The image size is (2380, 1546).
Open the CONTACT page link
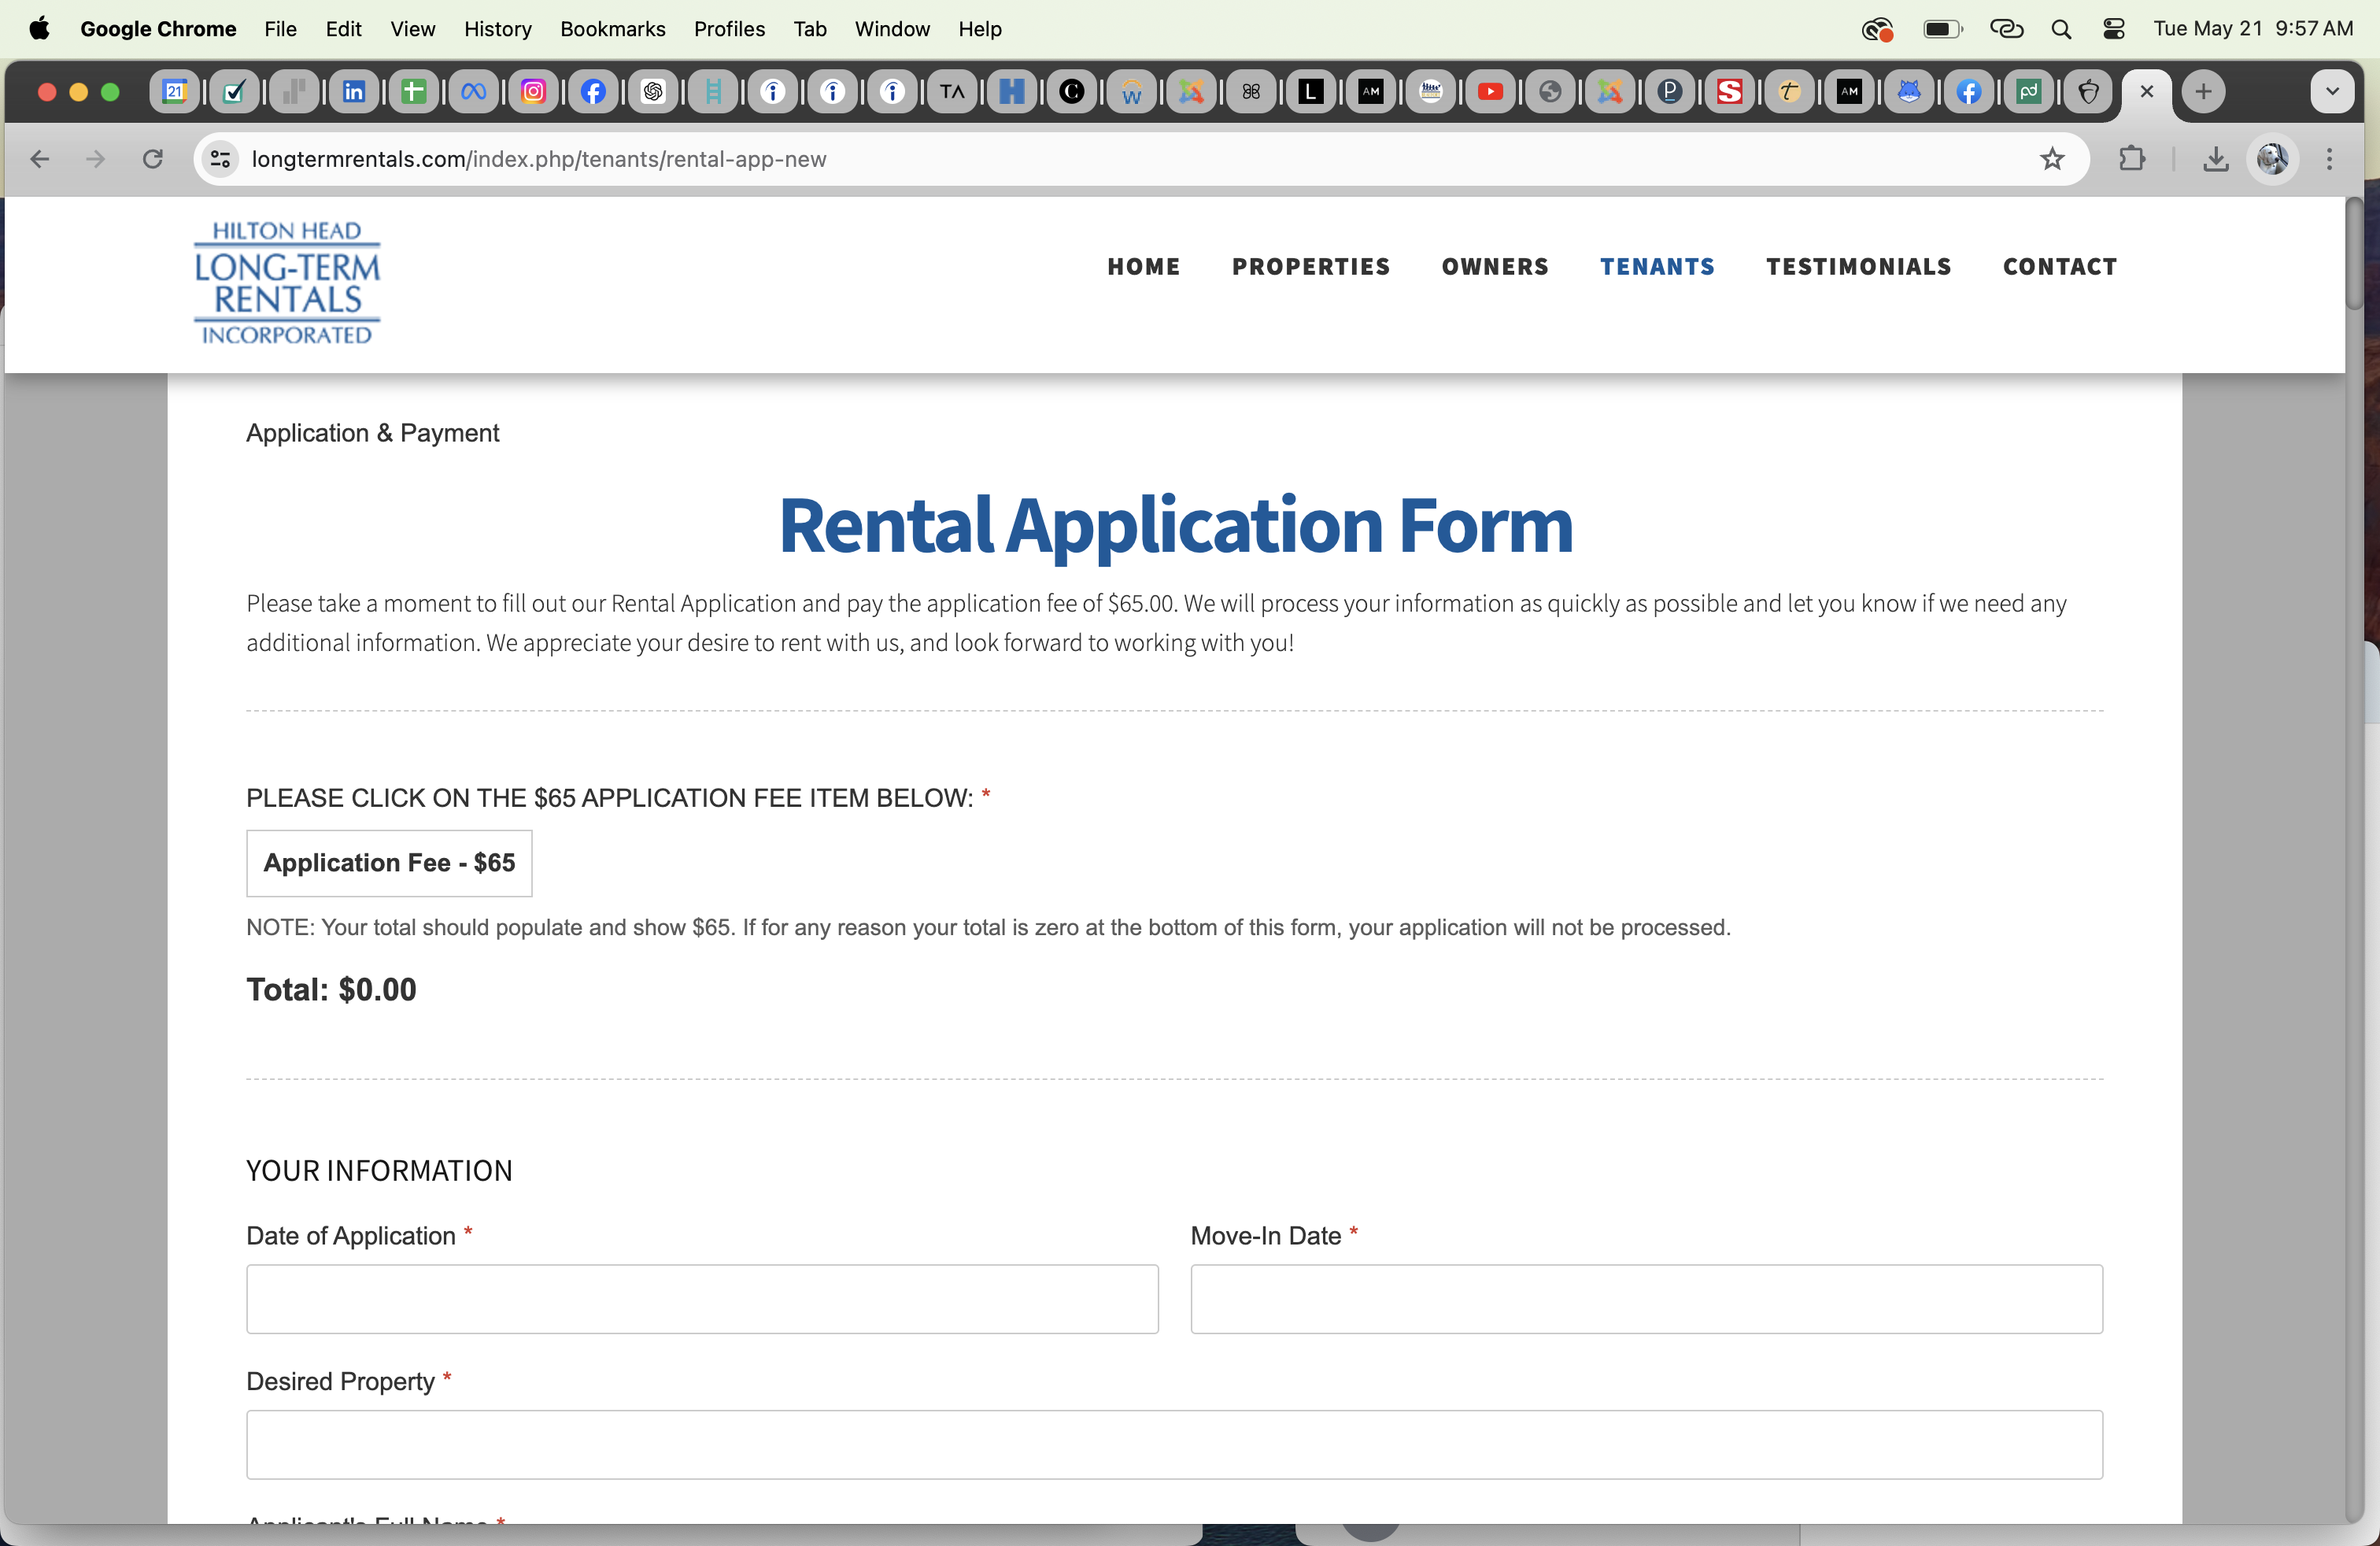[2059, 267]
